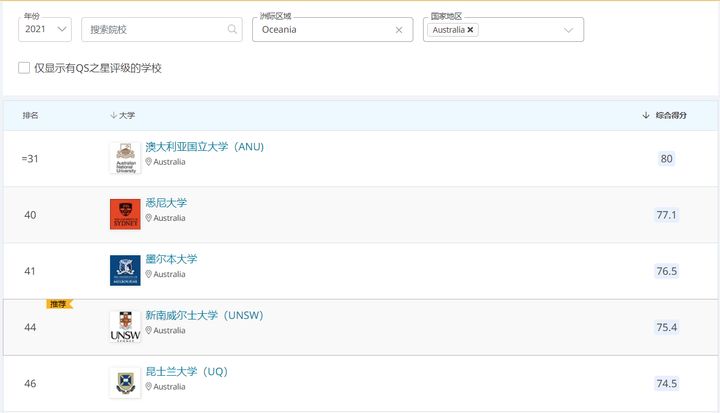Click location pin icon in Melbourne row
Image resolution: width=720 pixels, height=413 pixels.
point(148,274)
